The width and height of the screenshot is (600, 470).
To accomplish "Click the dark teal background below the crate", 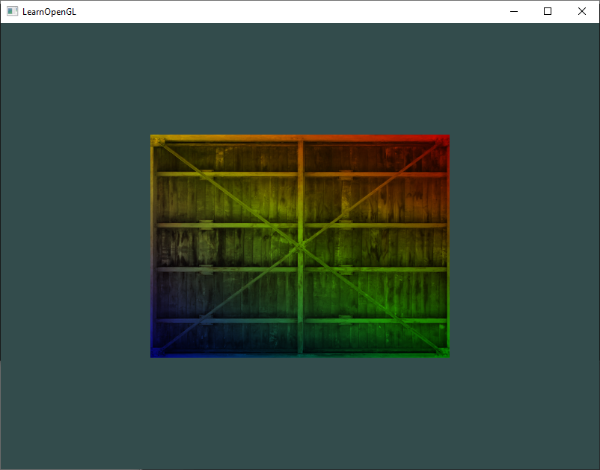I will (x=300, y=413).
